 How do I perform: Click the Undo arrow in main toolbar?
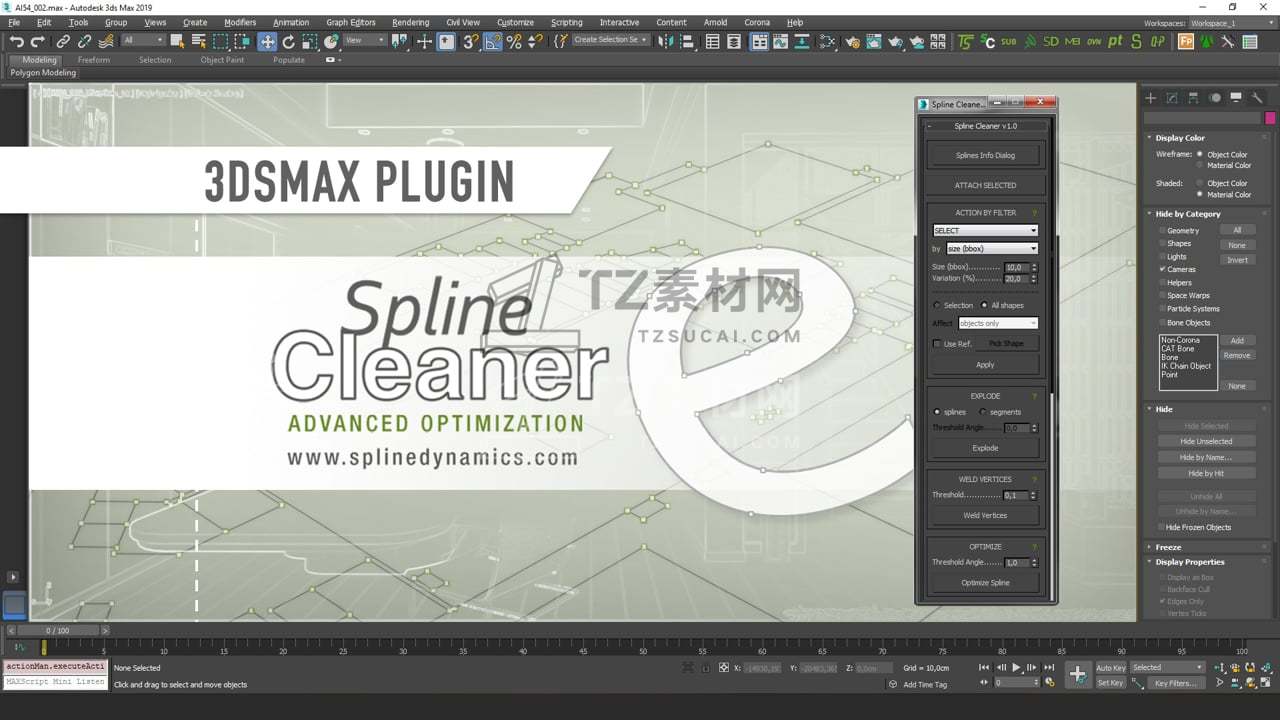(x=17, y=41)
